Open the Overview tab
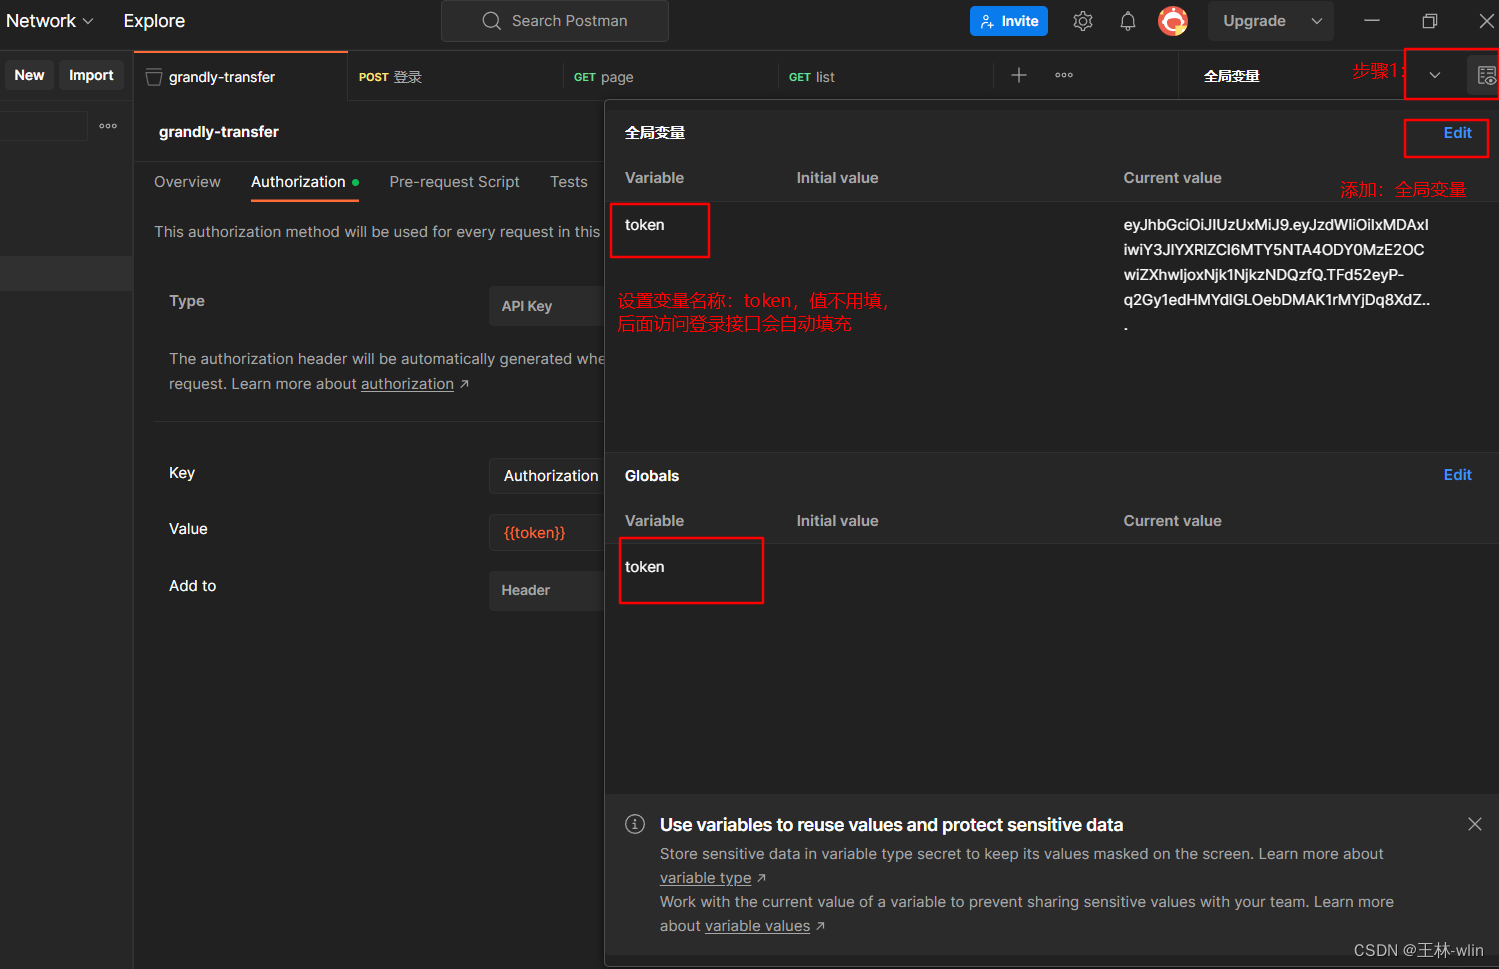Viewport: 1499px width, 969px height. coord(187,182)
